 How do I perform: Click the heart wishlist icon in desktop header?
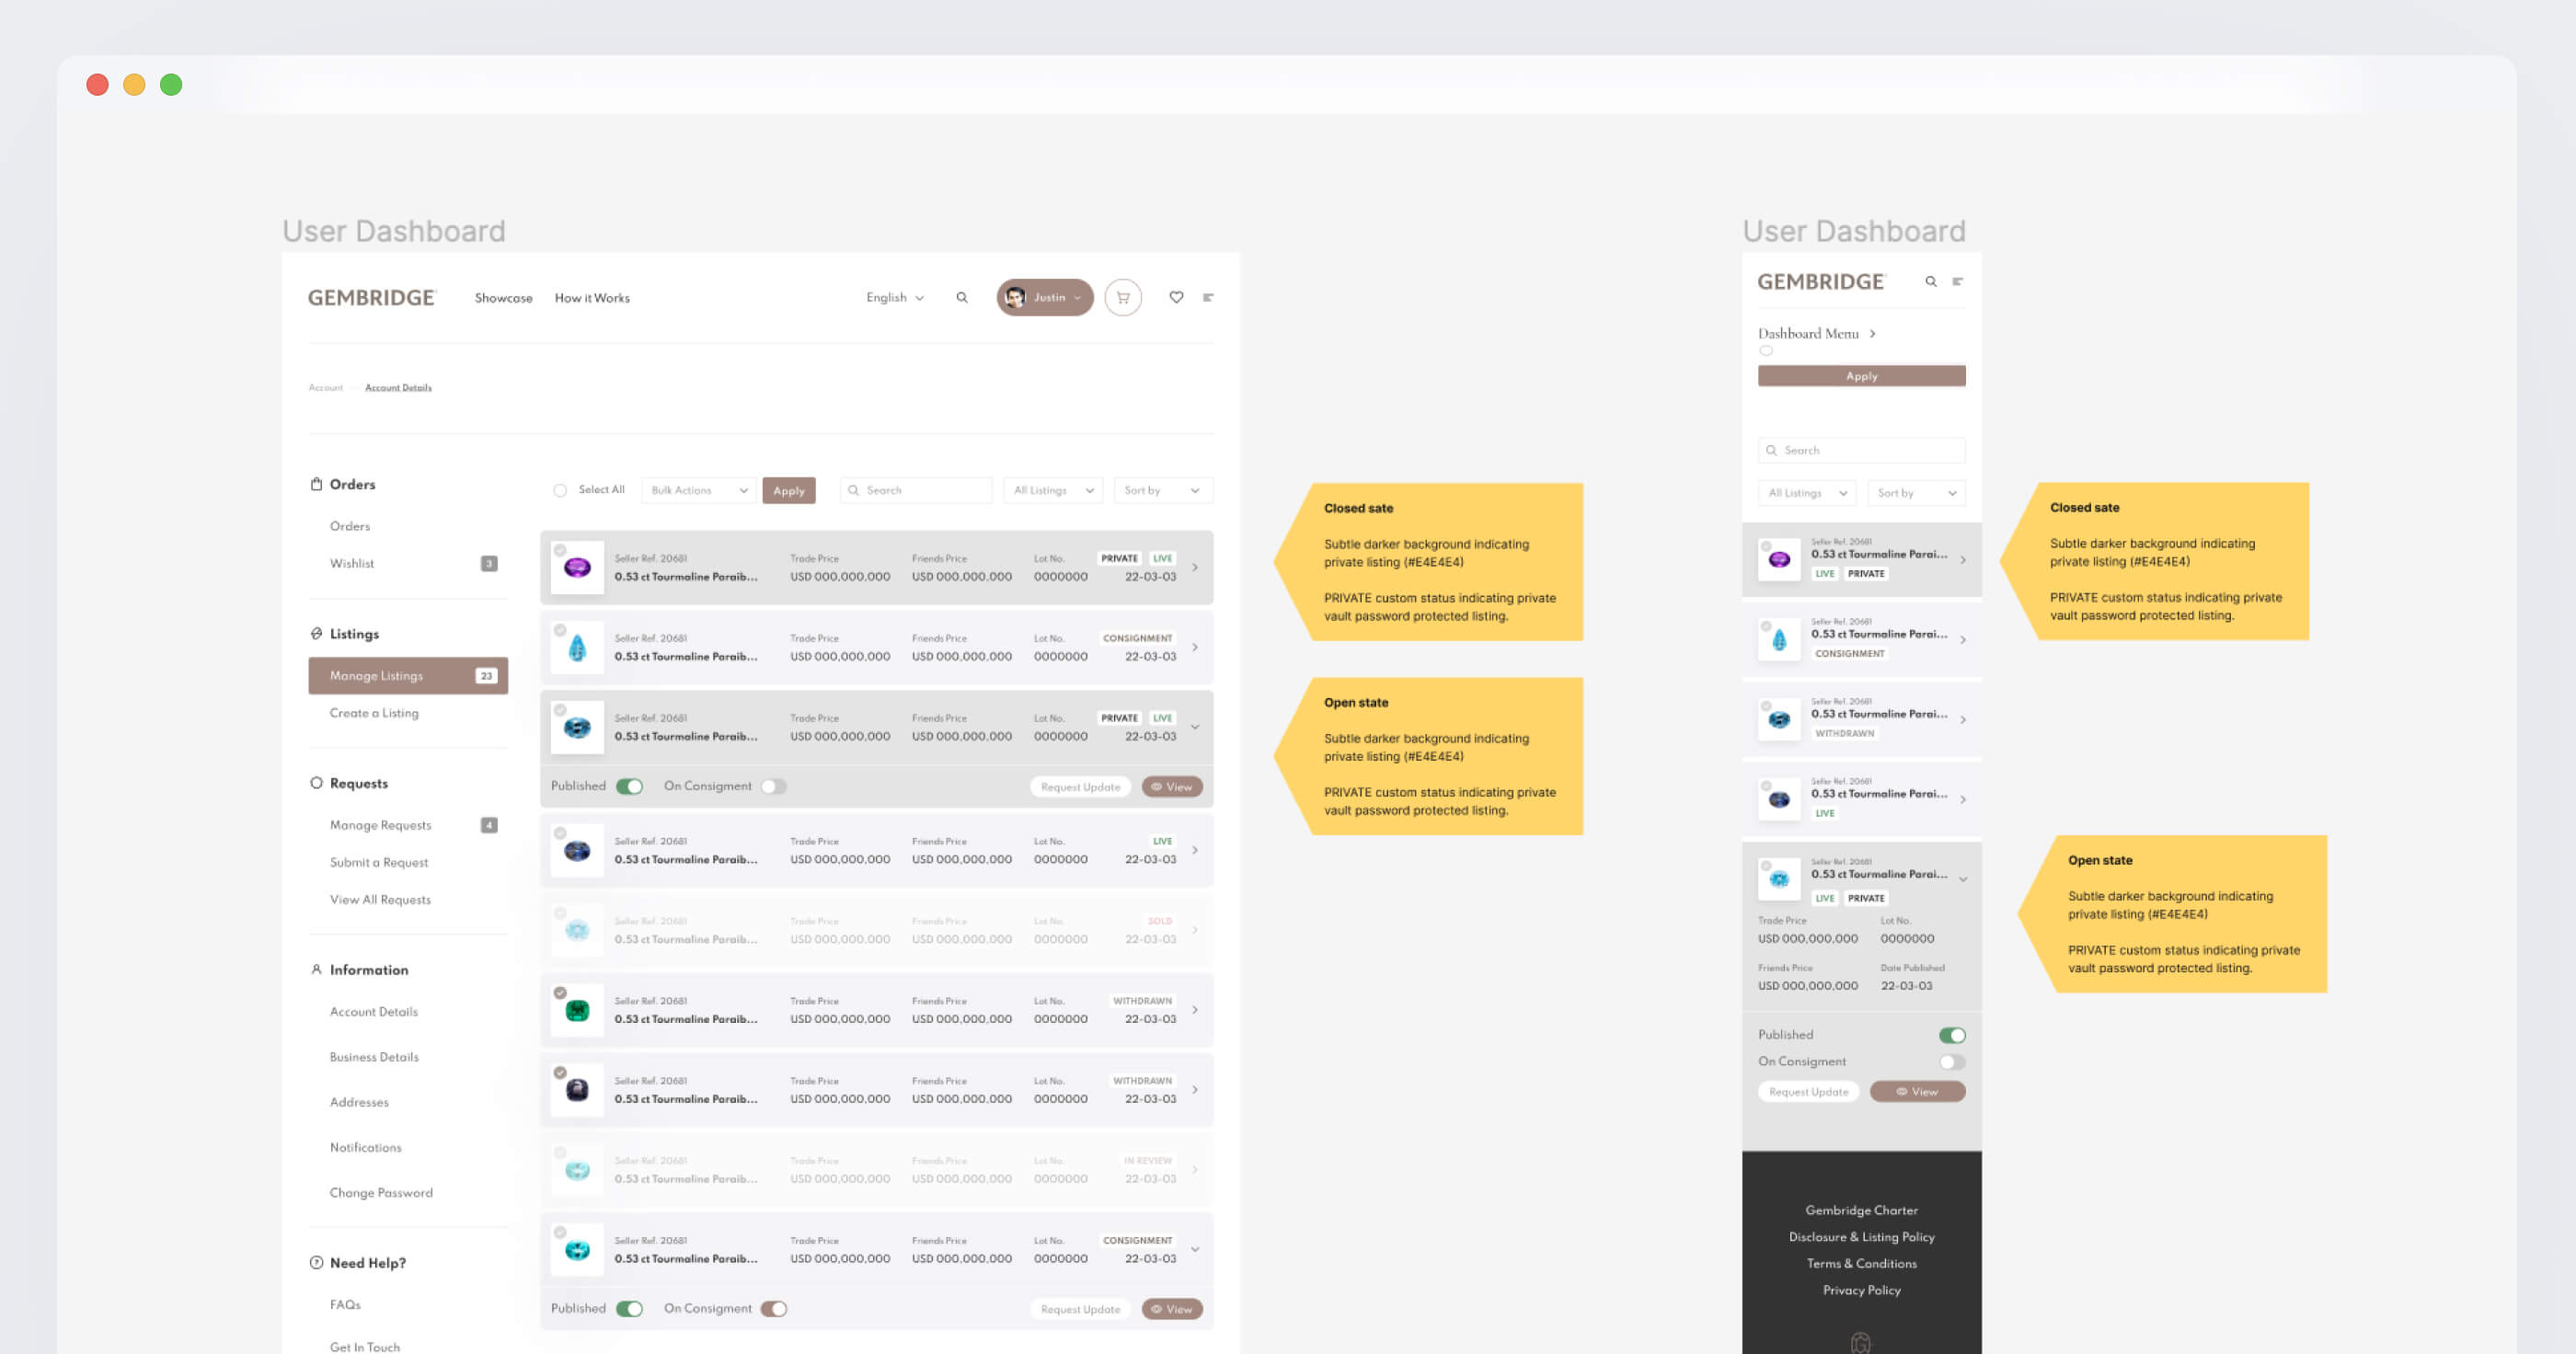(1176, 297)
